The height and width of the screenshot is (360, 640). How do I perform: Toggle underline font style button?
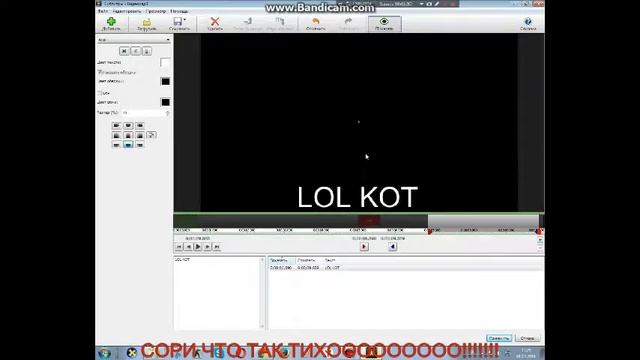click(x=147, y=51)
